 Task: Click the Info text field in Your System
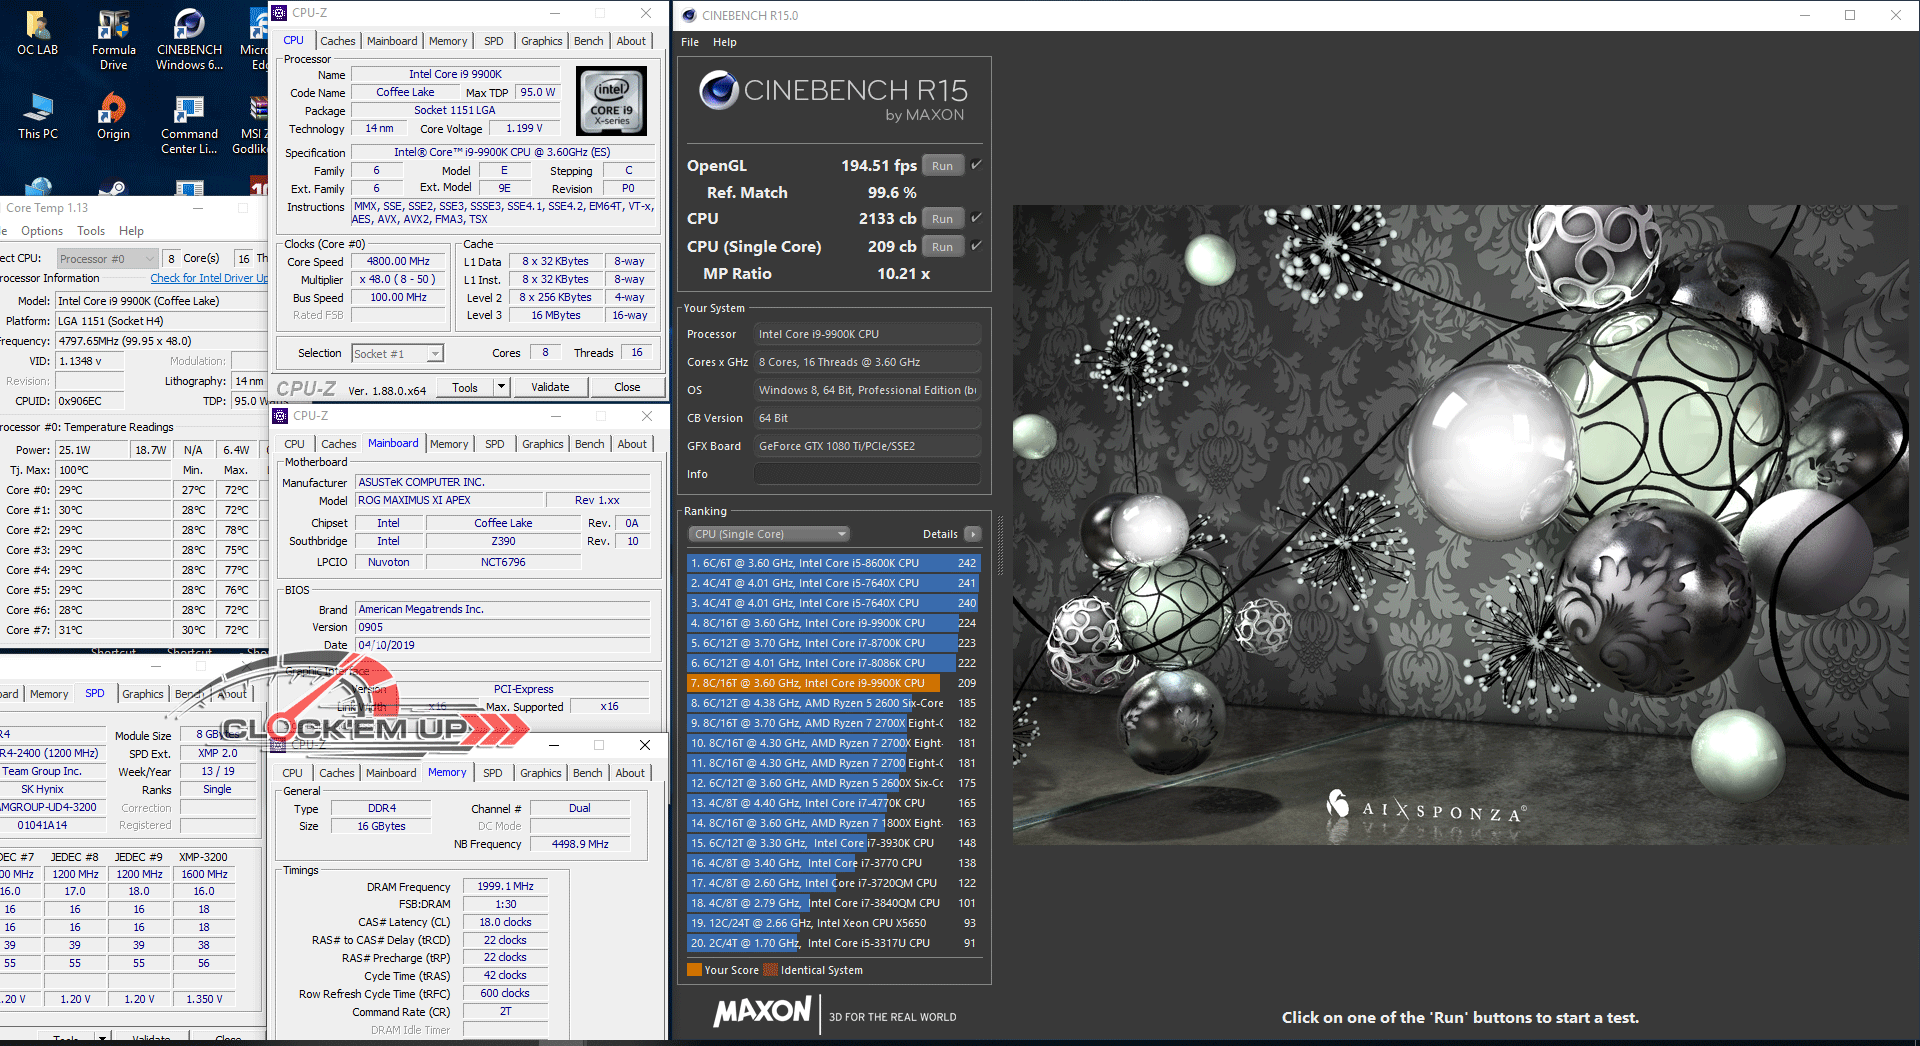(866, 474)
